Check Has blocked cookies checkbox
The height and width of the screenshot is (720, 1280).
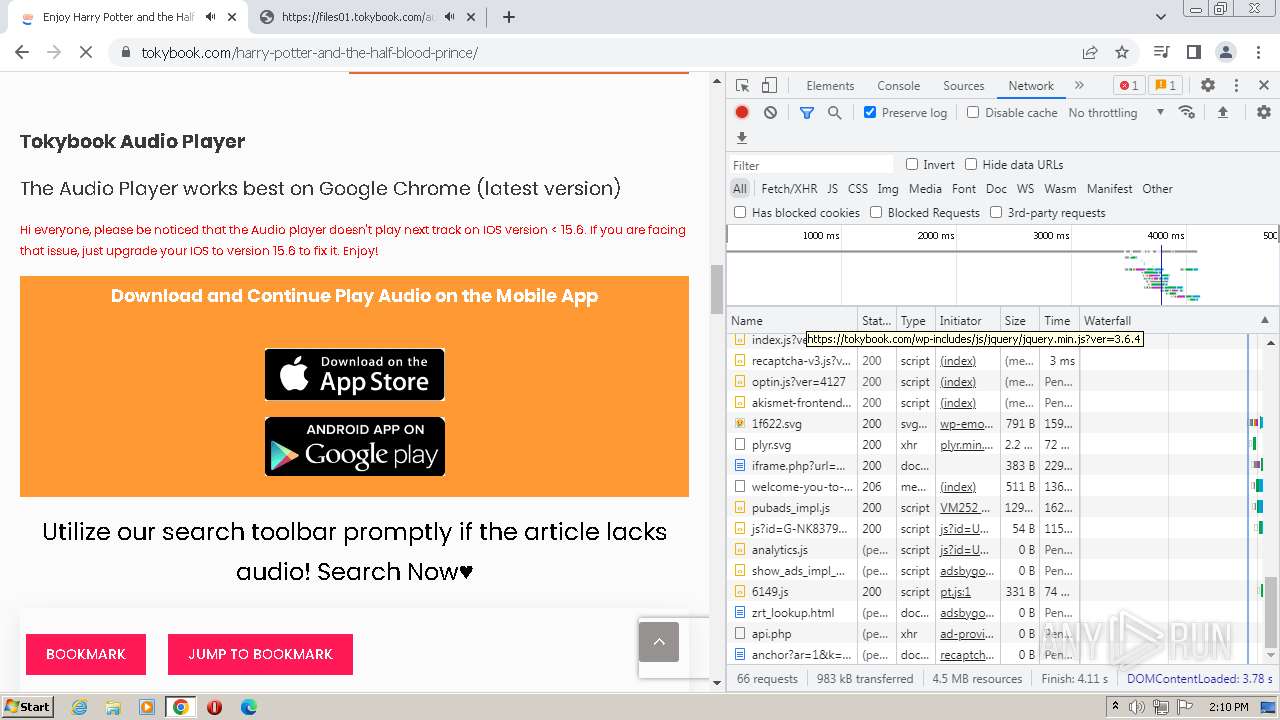[x=740, y=212]
